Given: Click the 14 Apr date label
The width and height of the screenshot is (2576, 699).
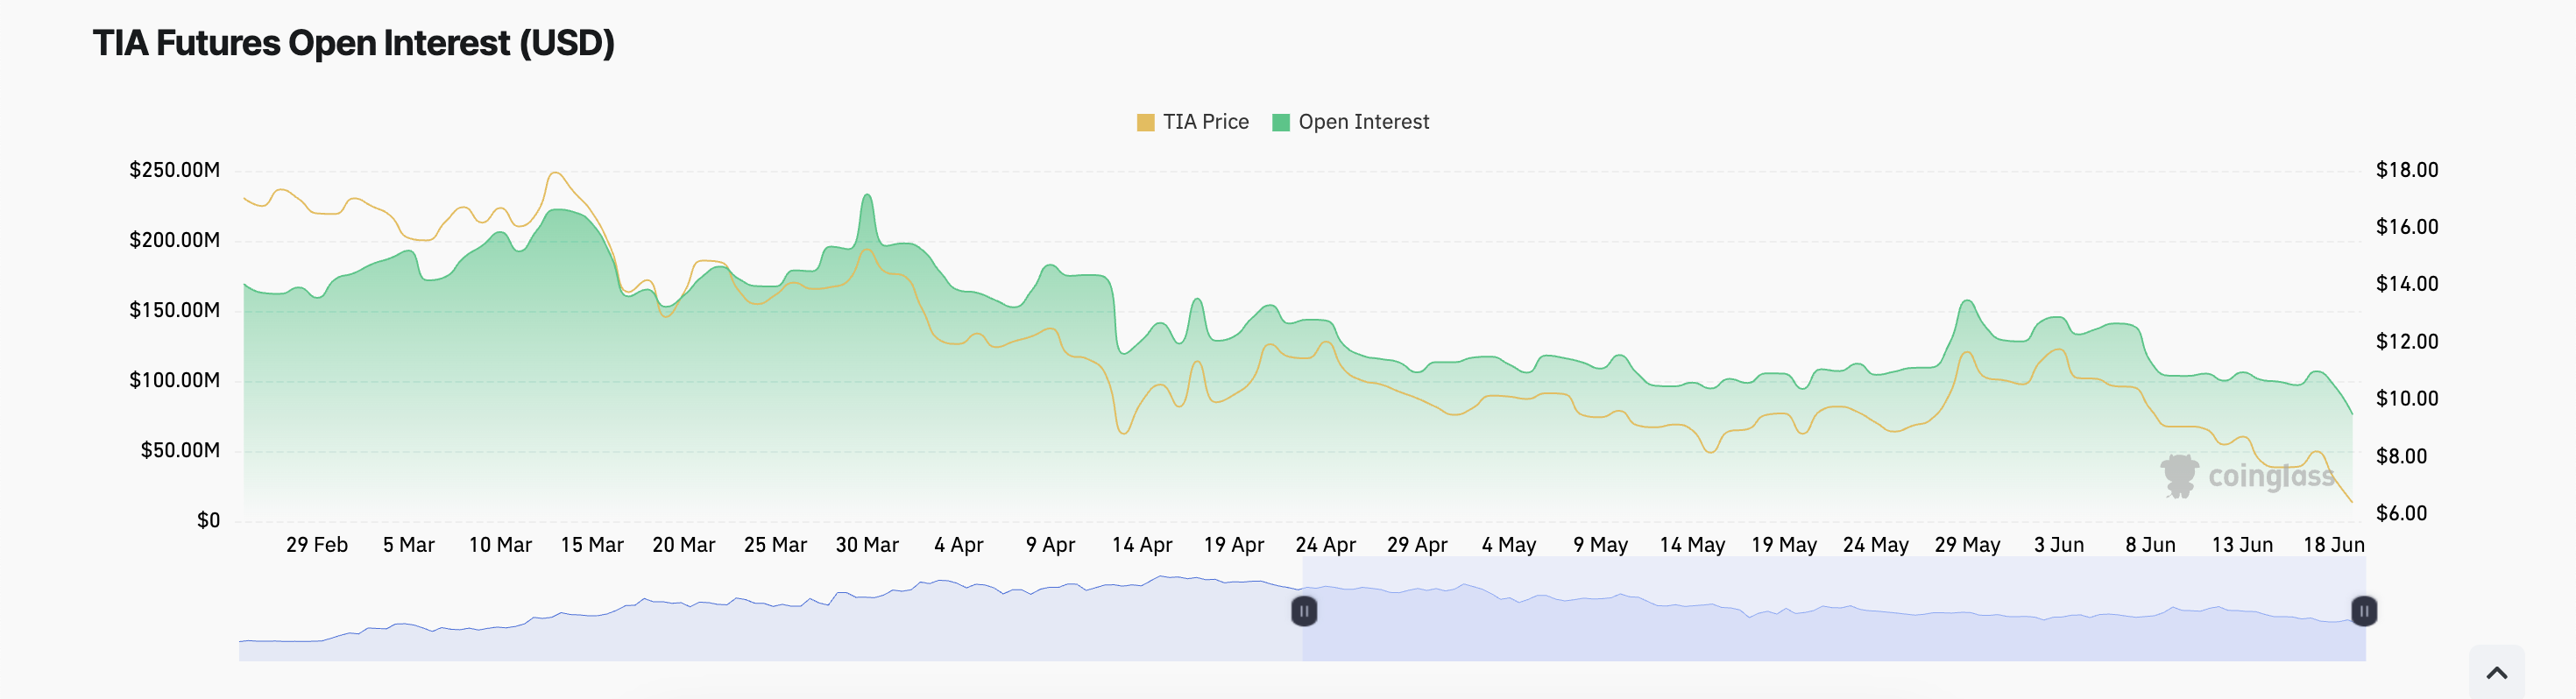Looking at the screenshot, I should (1142, 545).
